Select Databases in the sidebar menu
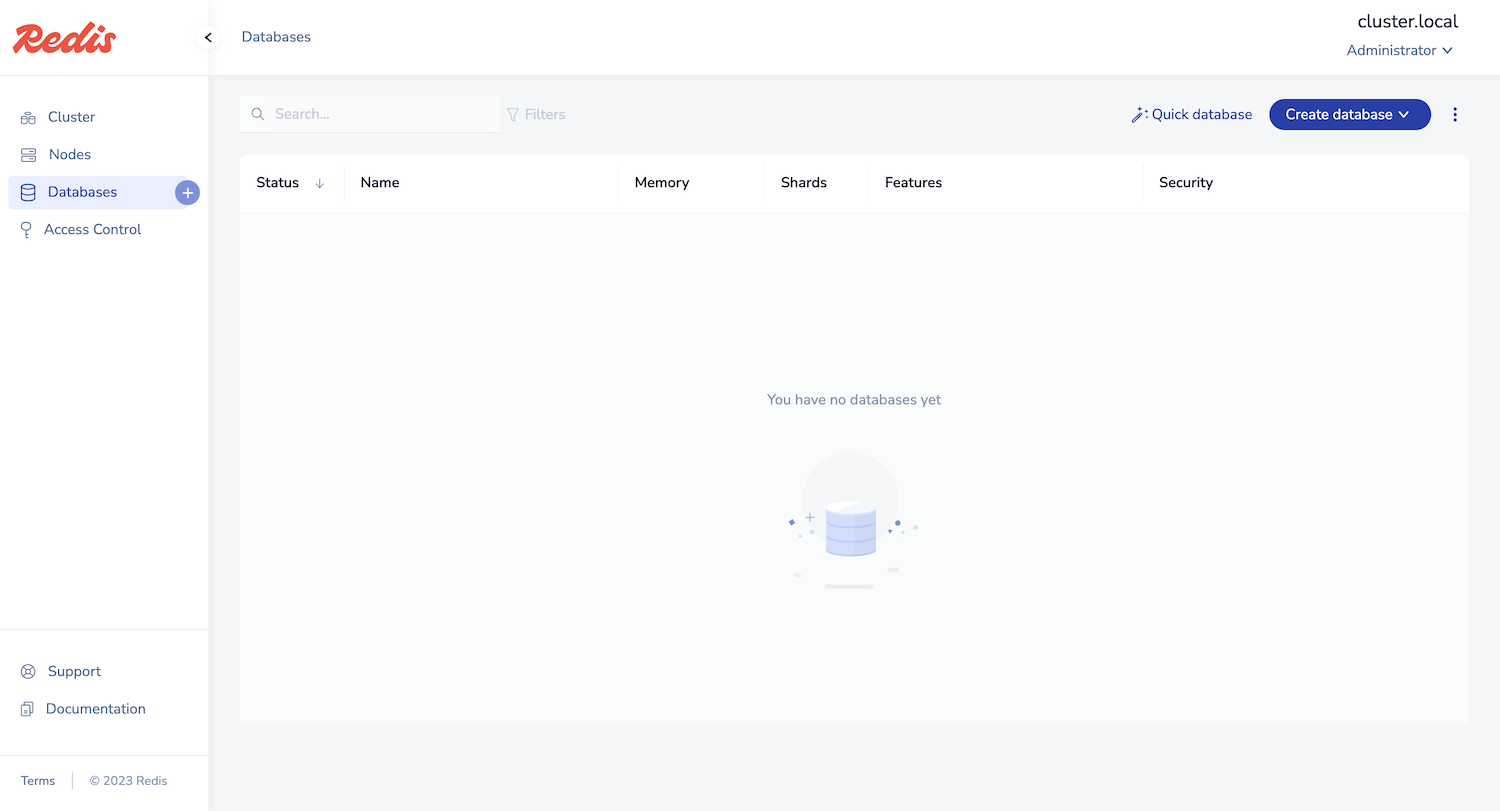Viewport: 1500px width, 811px height. pyautogui.click(x=82, y=192)
